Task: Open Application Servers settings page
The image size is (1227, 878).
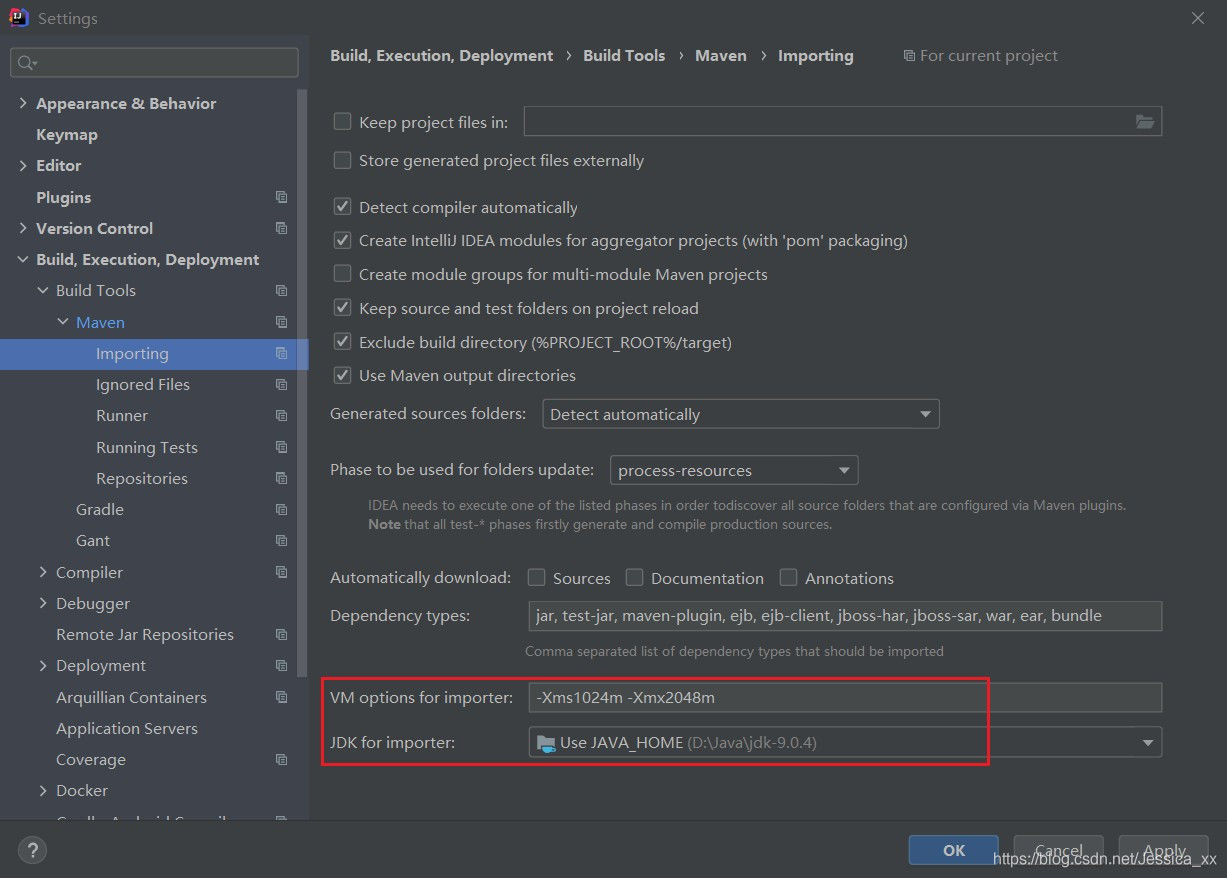Action: [127, 728]
